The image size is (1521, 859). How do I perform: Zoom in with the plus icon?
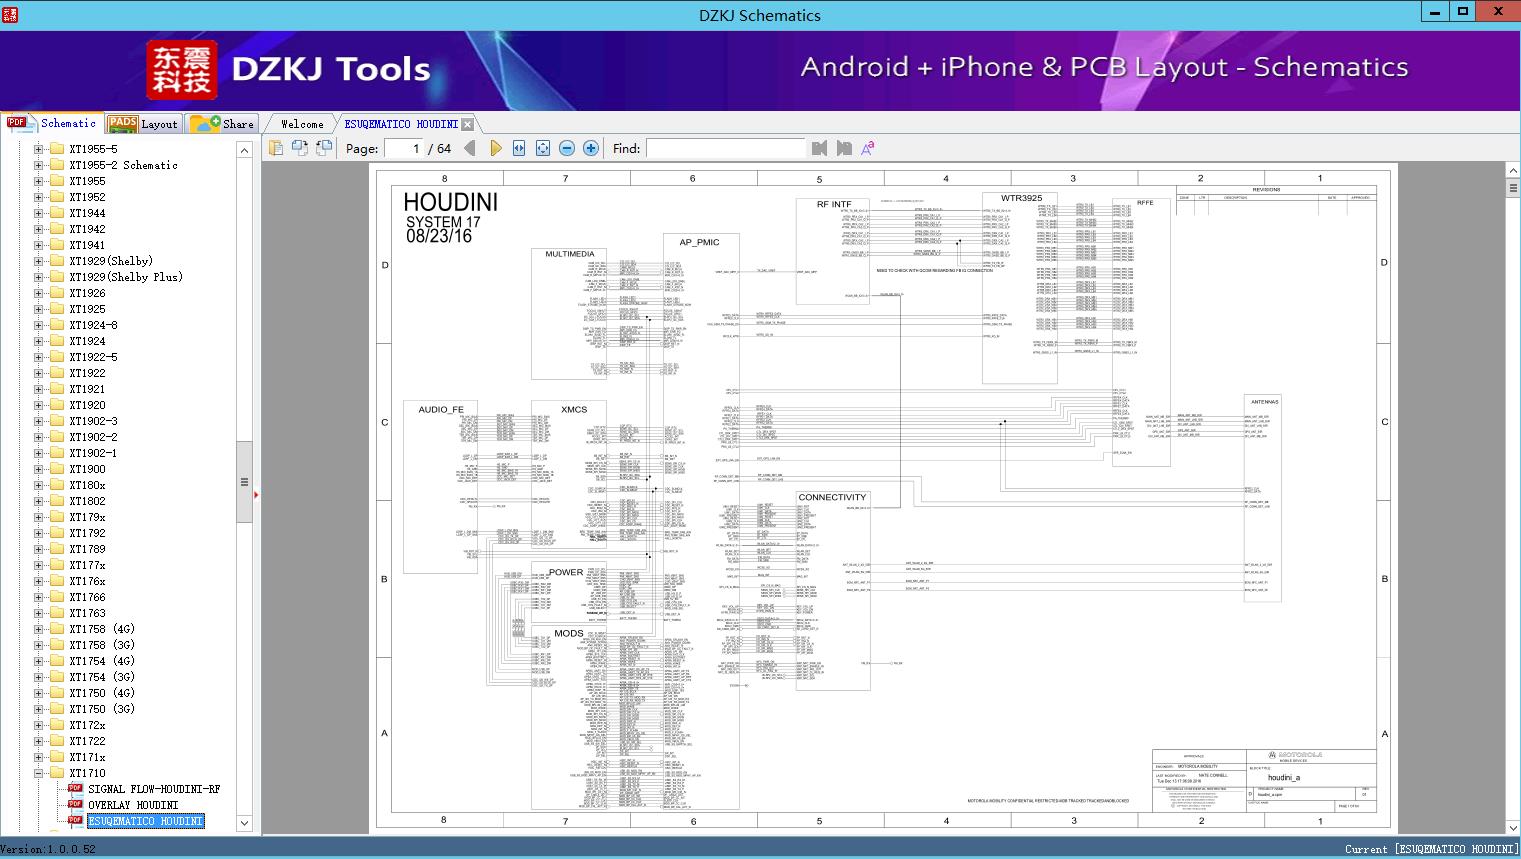pos(591,148)
